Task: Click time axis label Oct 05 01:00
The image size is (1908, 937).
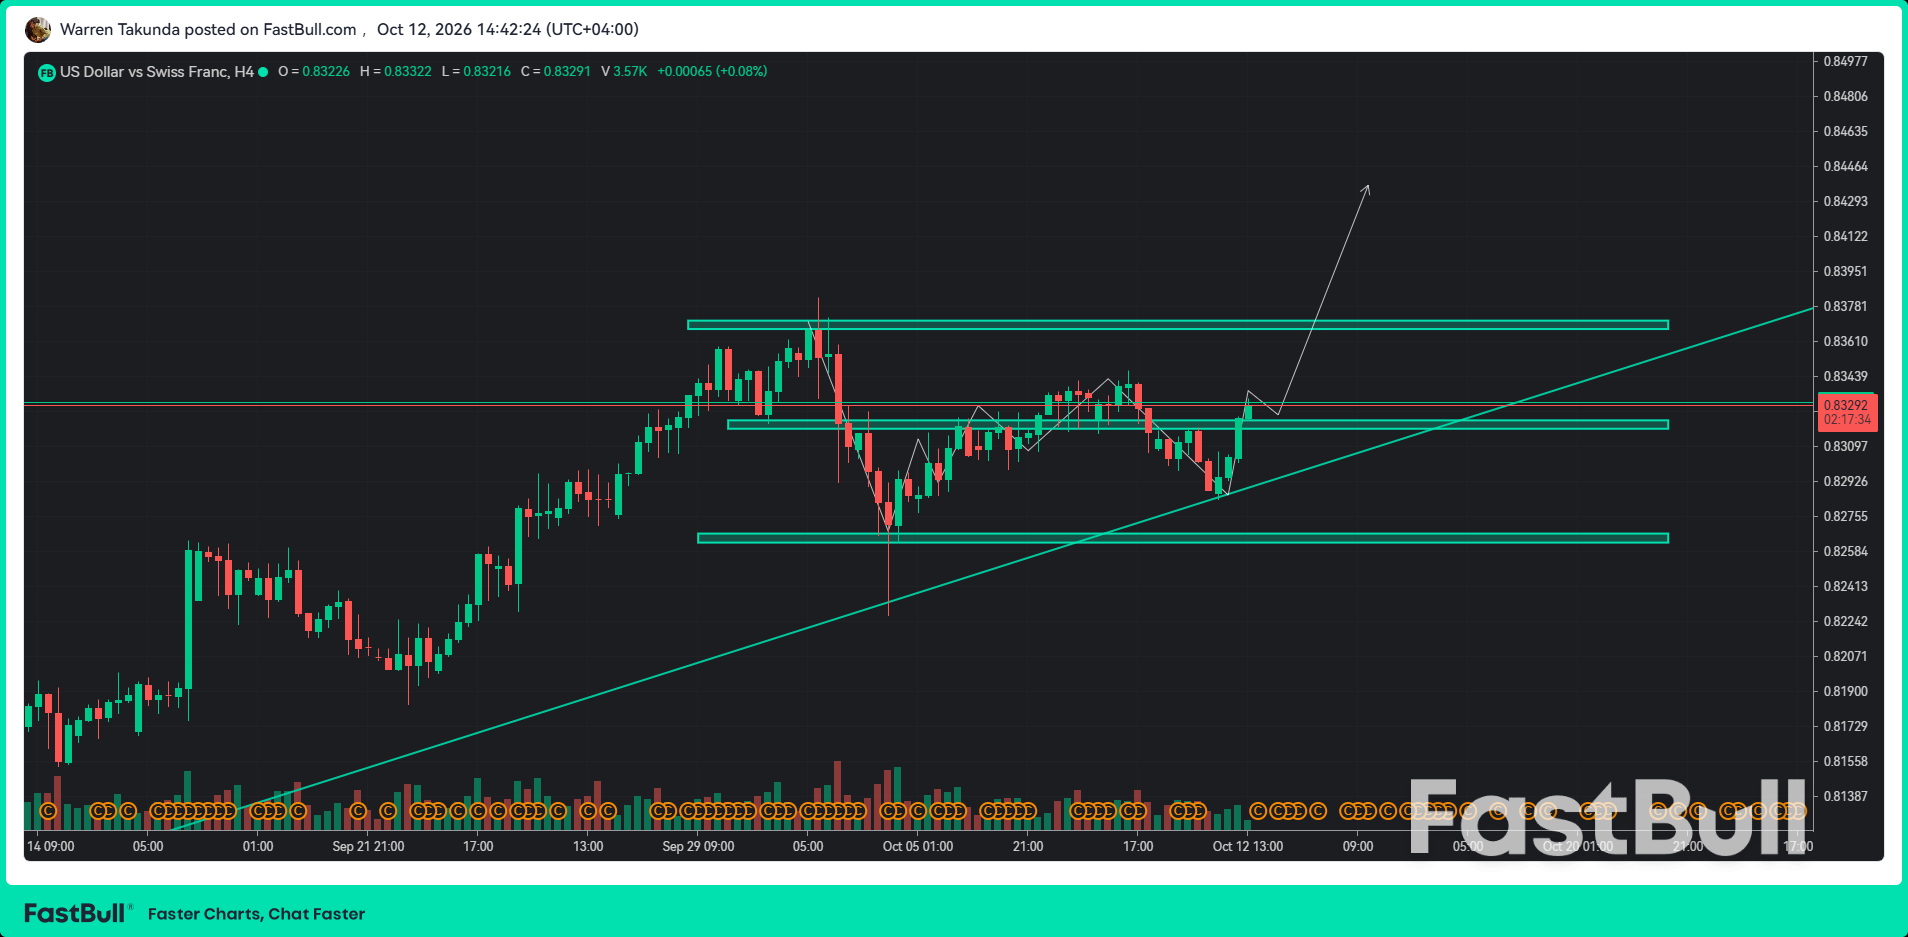Action: tap(918, 846)
